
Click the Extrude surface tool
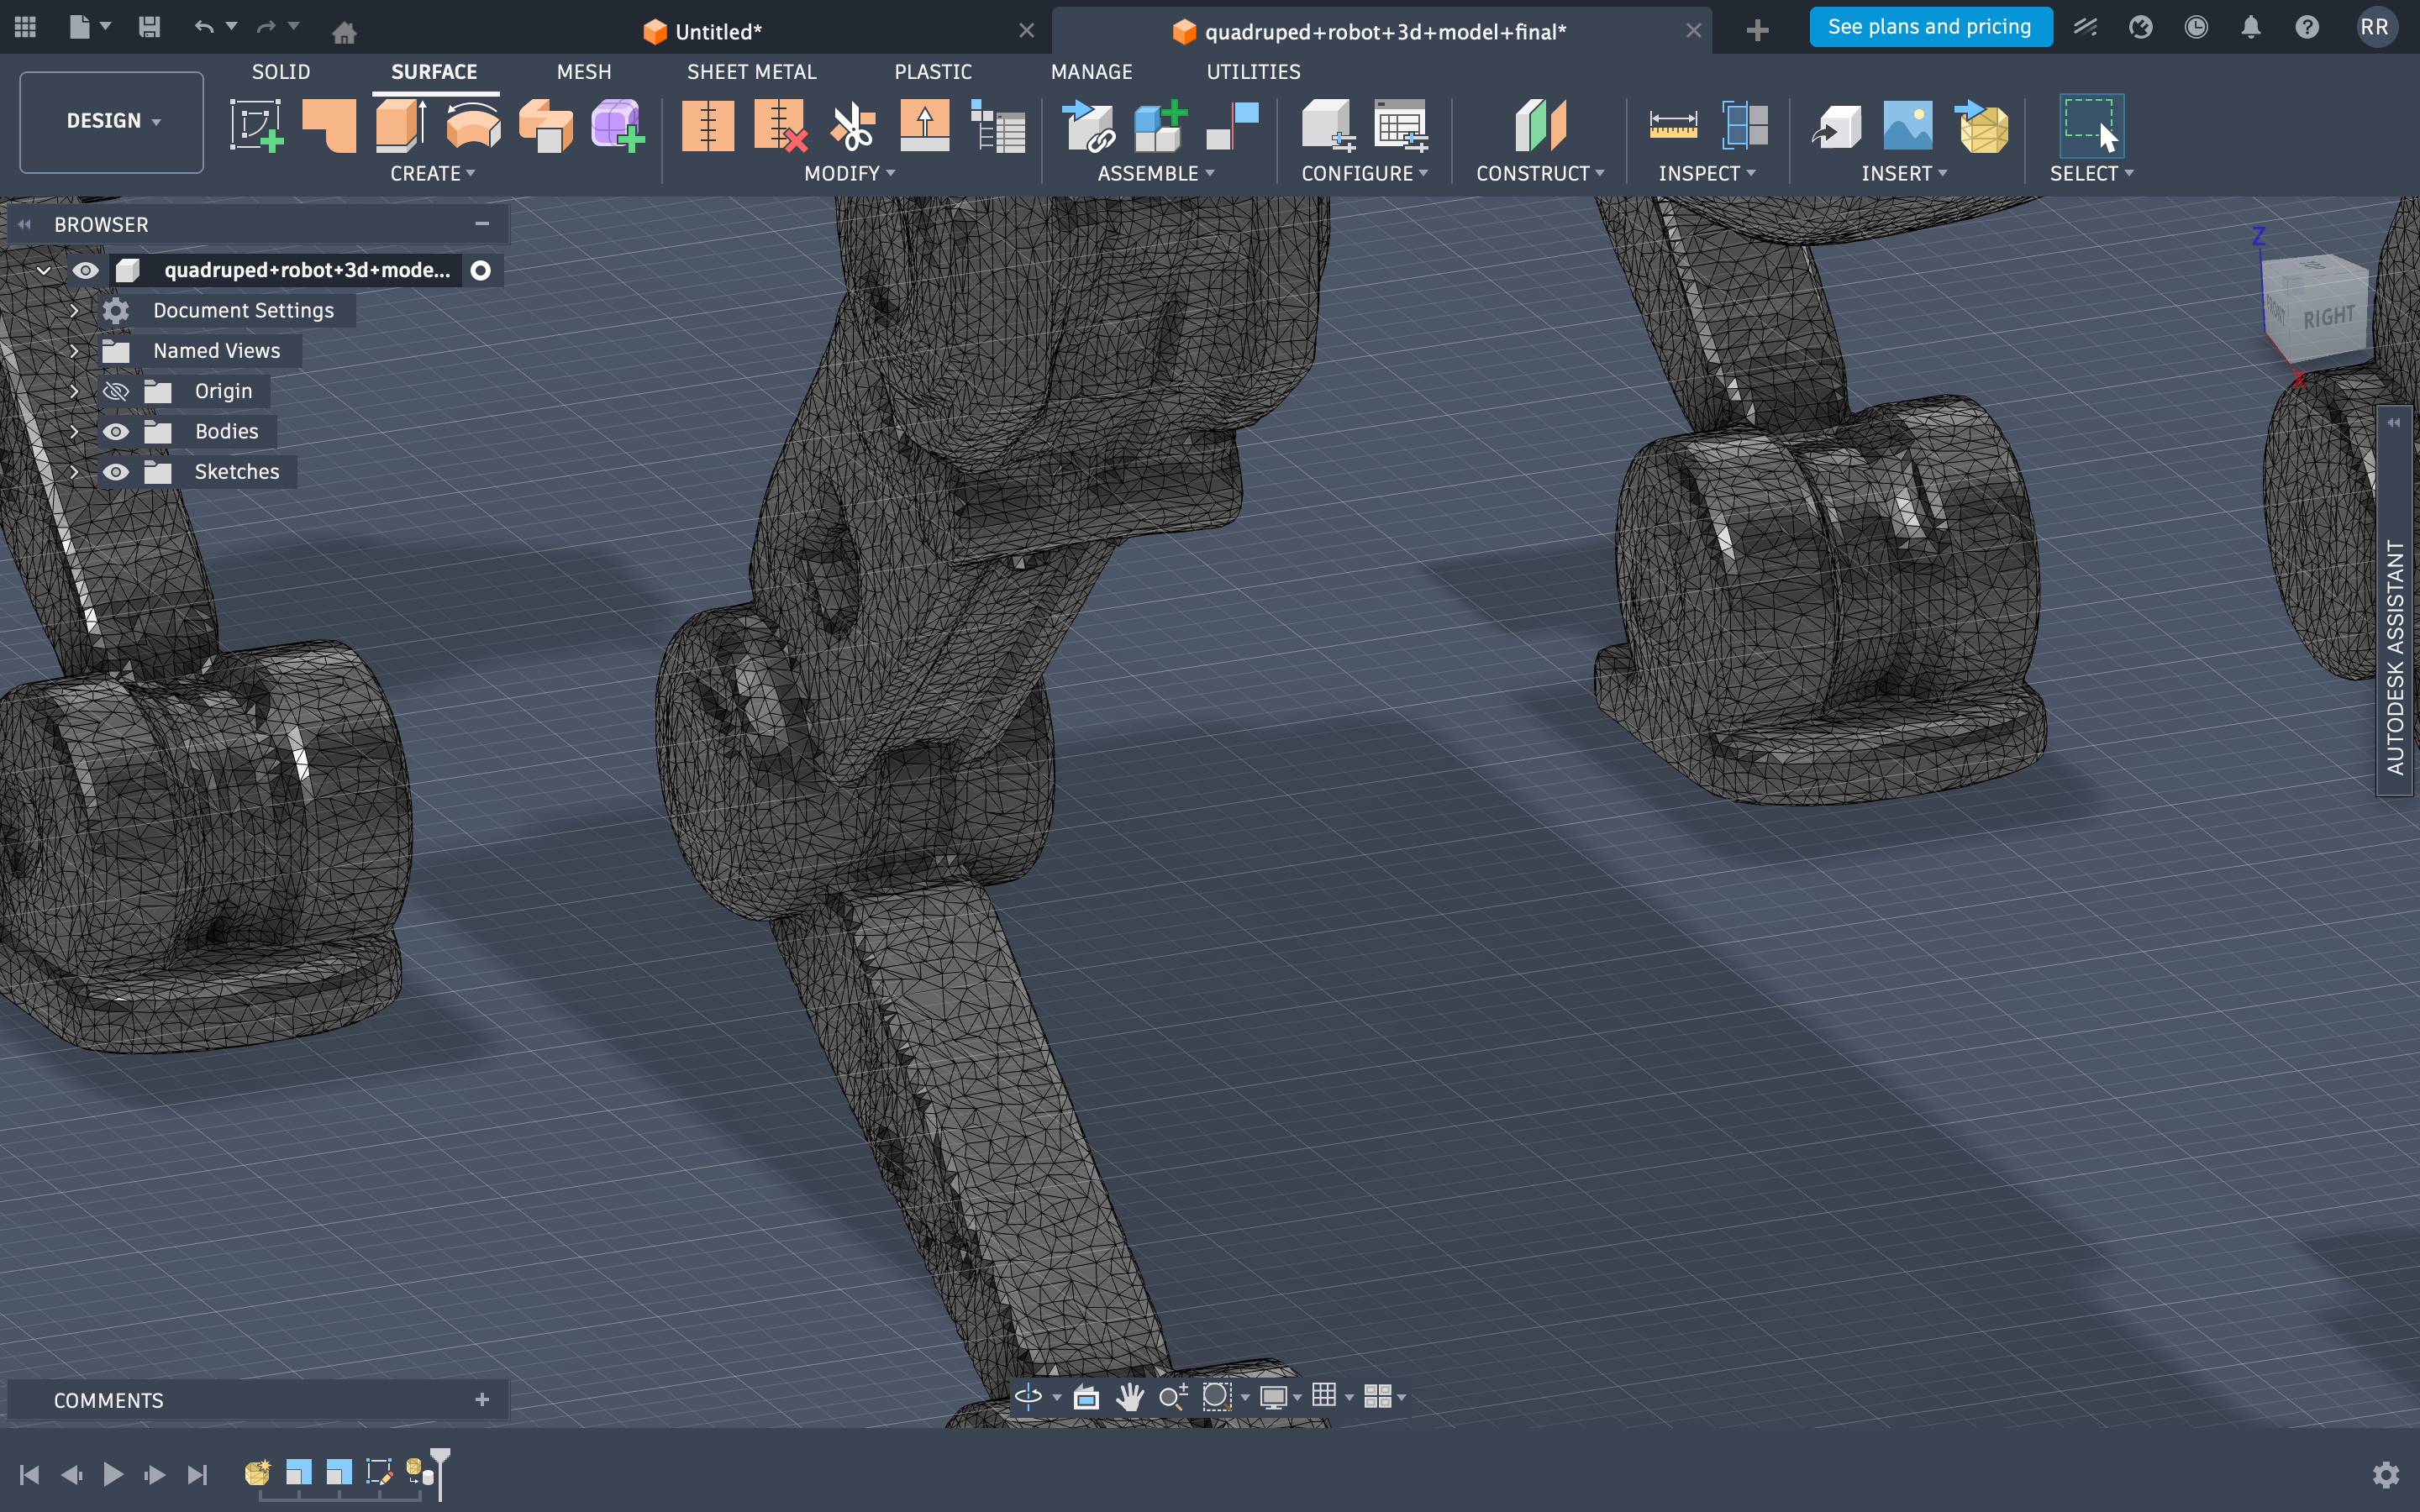[401, 126]
